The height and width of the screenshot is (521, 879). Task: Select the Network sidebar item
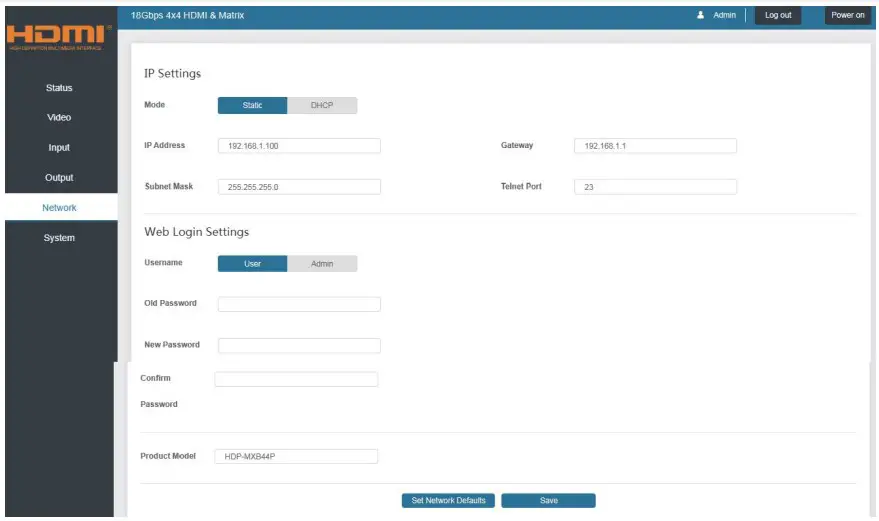59,208
